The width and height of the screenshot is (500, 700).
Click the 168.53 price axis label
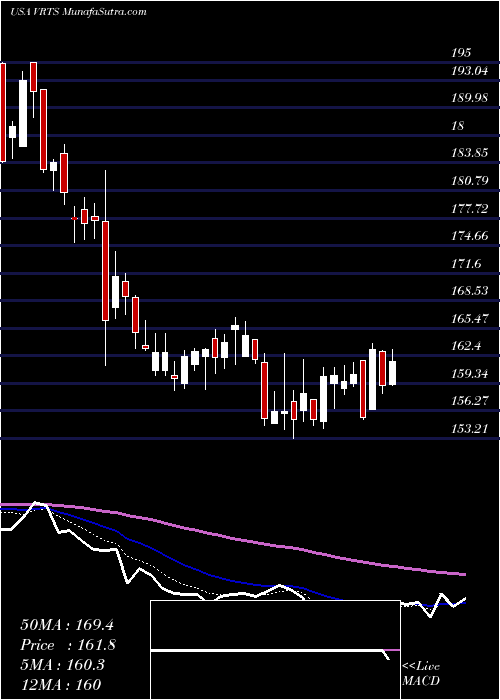coord(470,291)
